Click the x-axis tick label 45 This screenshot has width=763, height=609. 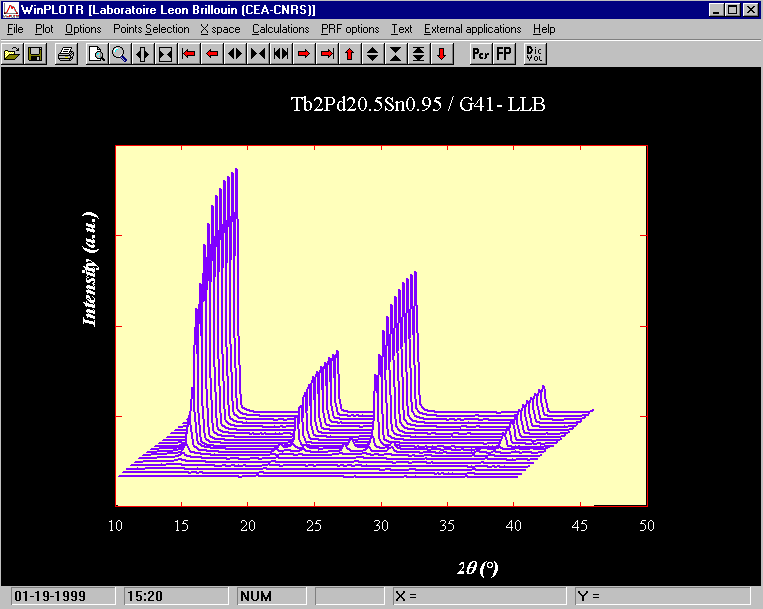580,526
